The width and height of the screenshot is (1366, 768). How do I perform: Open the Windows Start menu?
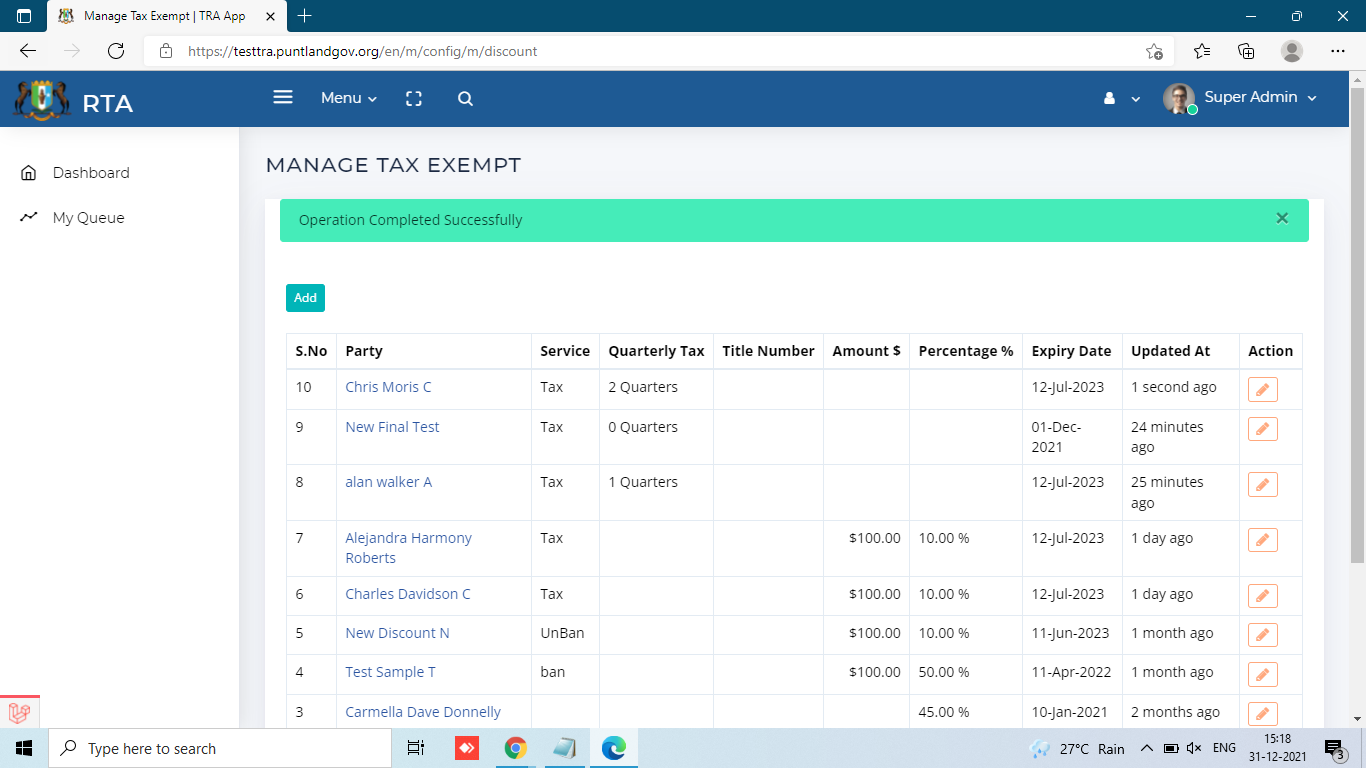[x=24, y=748]
